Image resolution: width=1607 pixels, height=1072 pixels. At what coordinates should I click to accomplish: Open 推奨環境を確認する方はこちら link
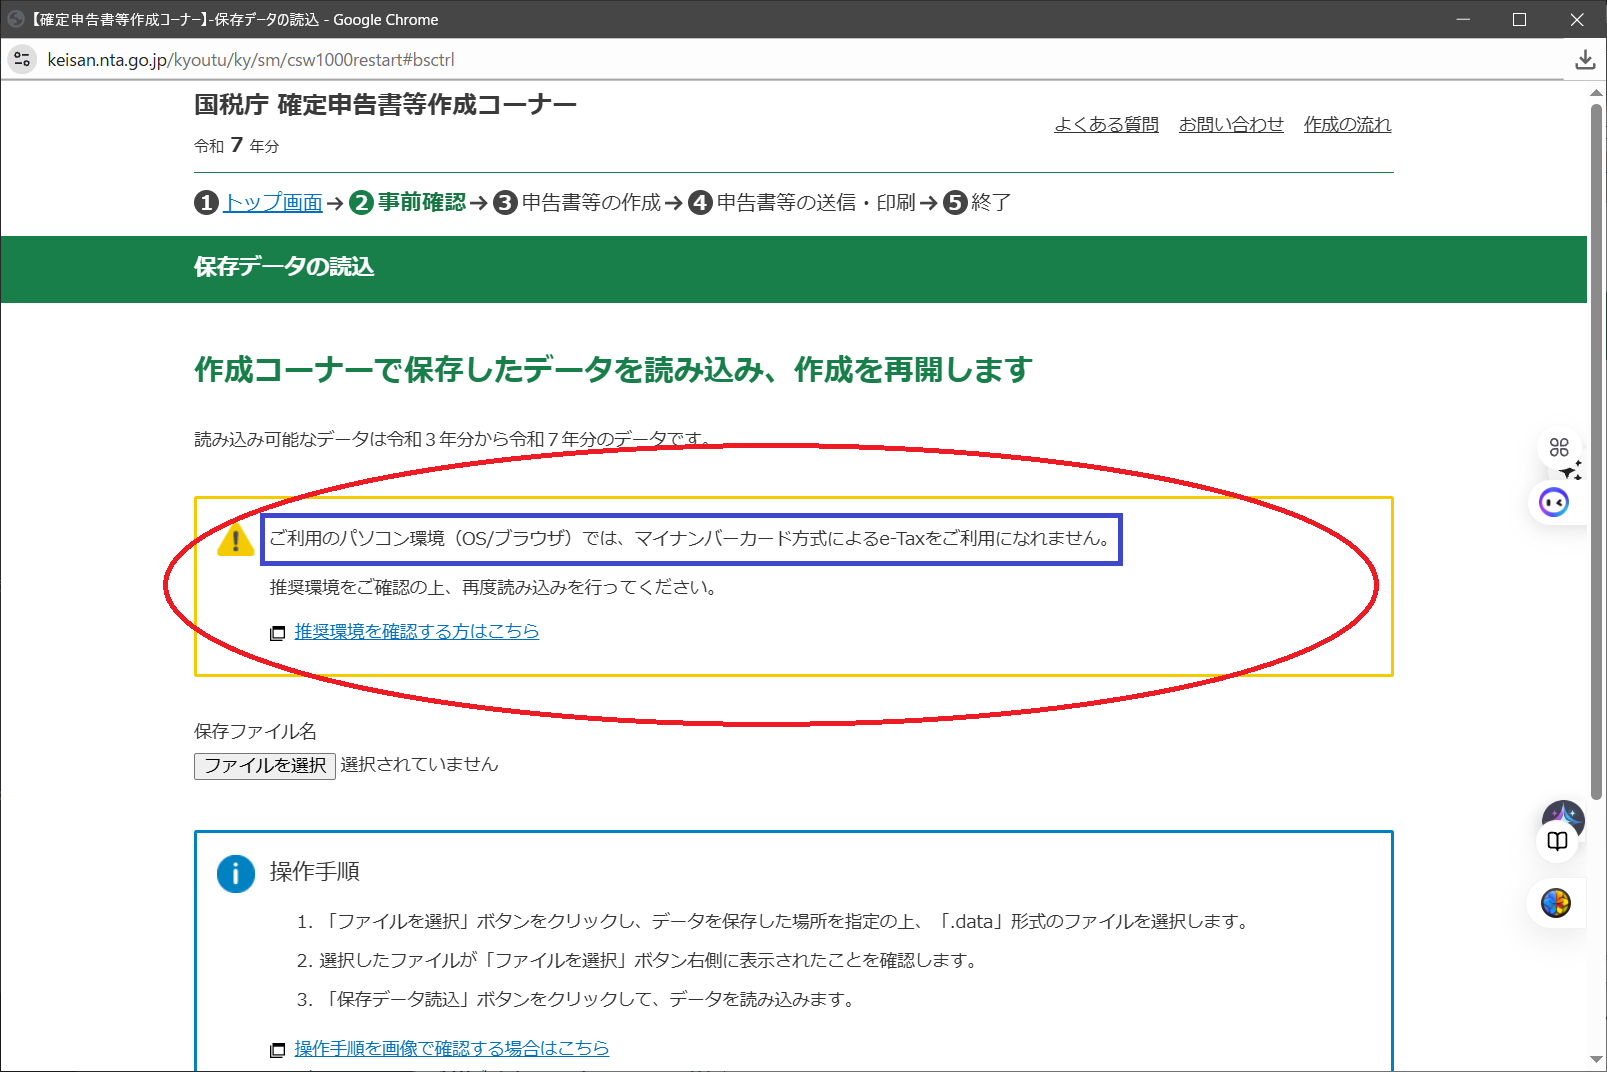pyautogui.click(x=417, y=631)
